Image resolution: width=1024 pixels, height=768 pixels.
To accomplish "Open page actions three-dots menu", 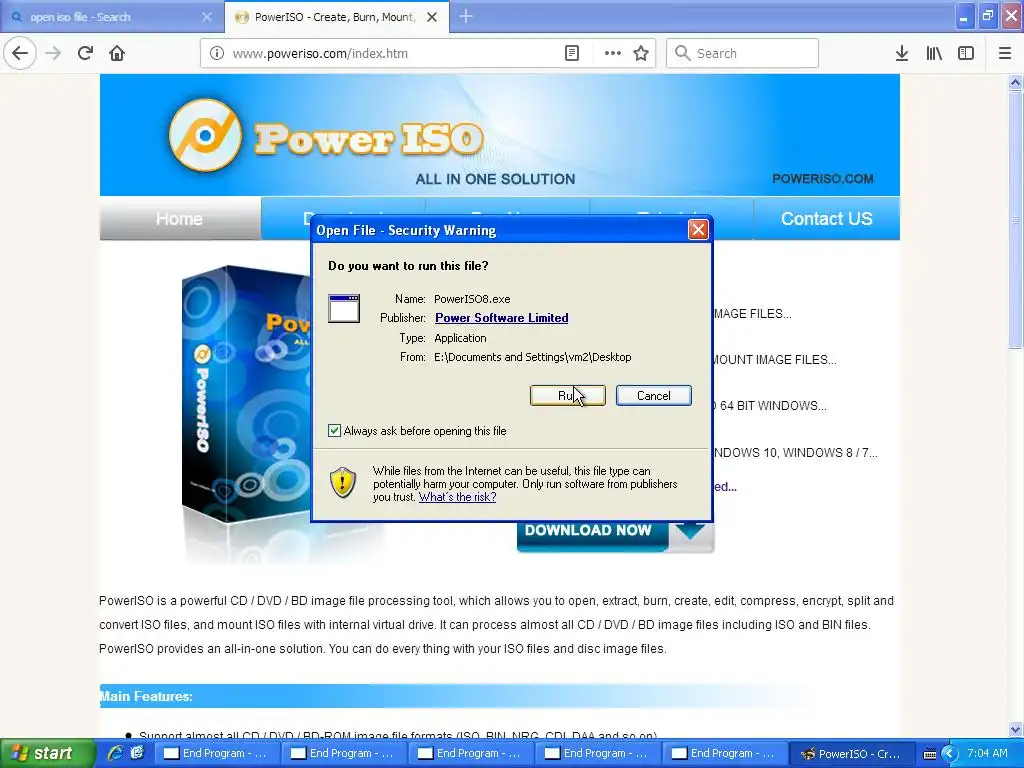I will coord(613,54).
